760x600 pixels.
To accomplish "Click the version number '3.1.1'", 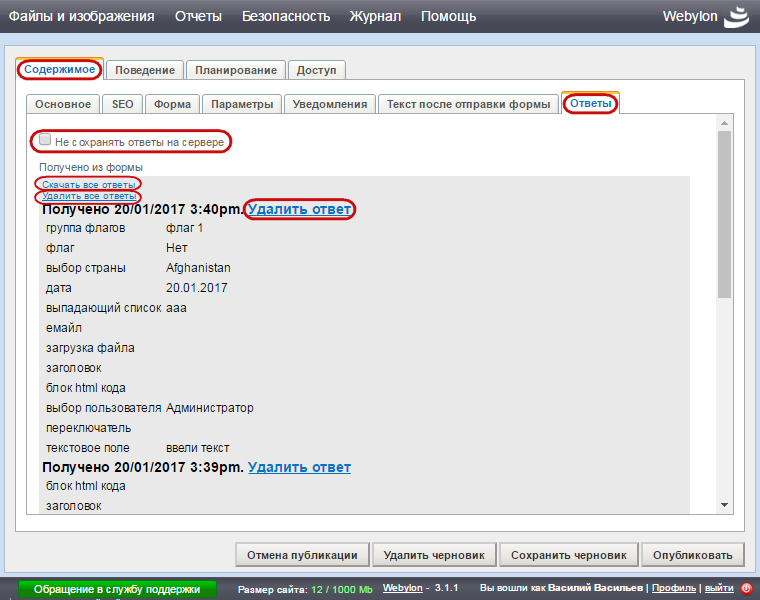I will [446, 588].
